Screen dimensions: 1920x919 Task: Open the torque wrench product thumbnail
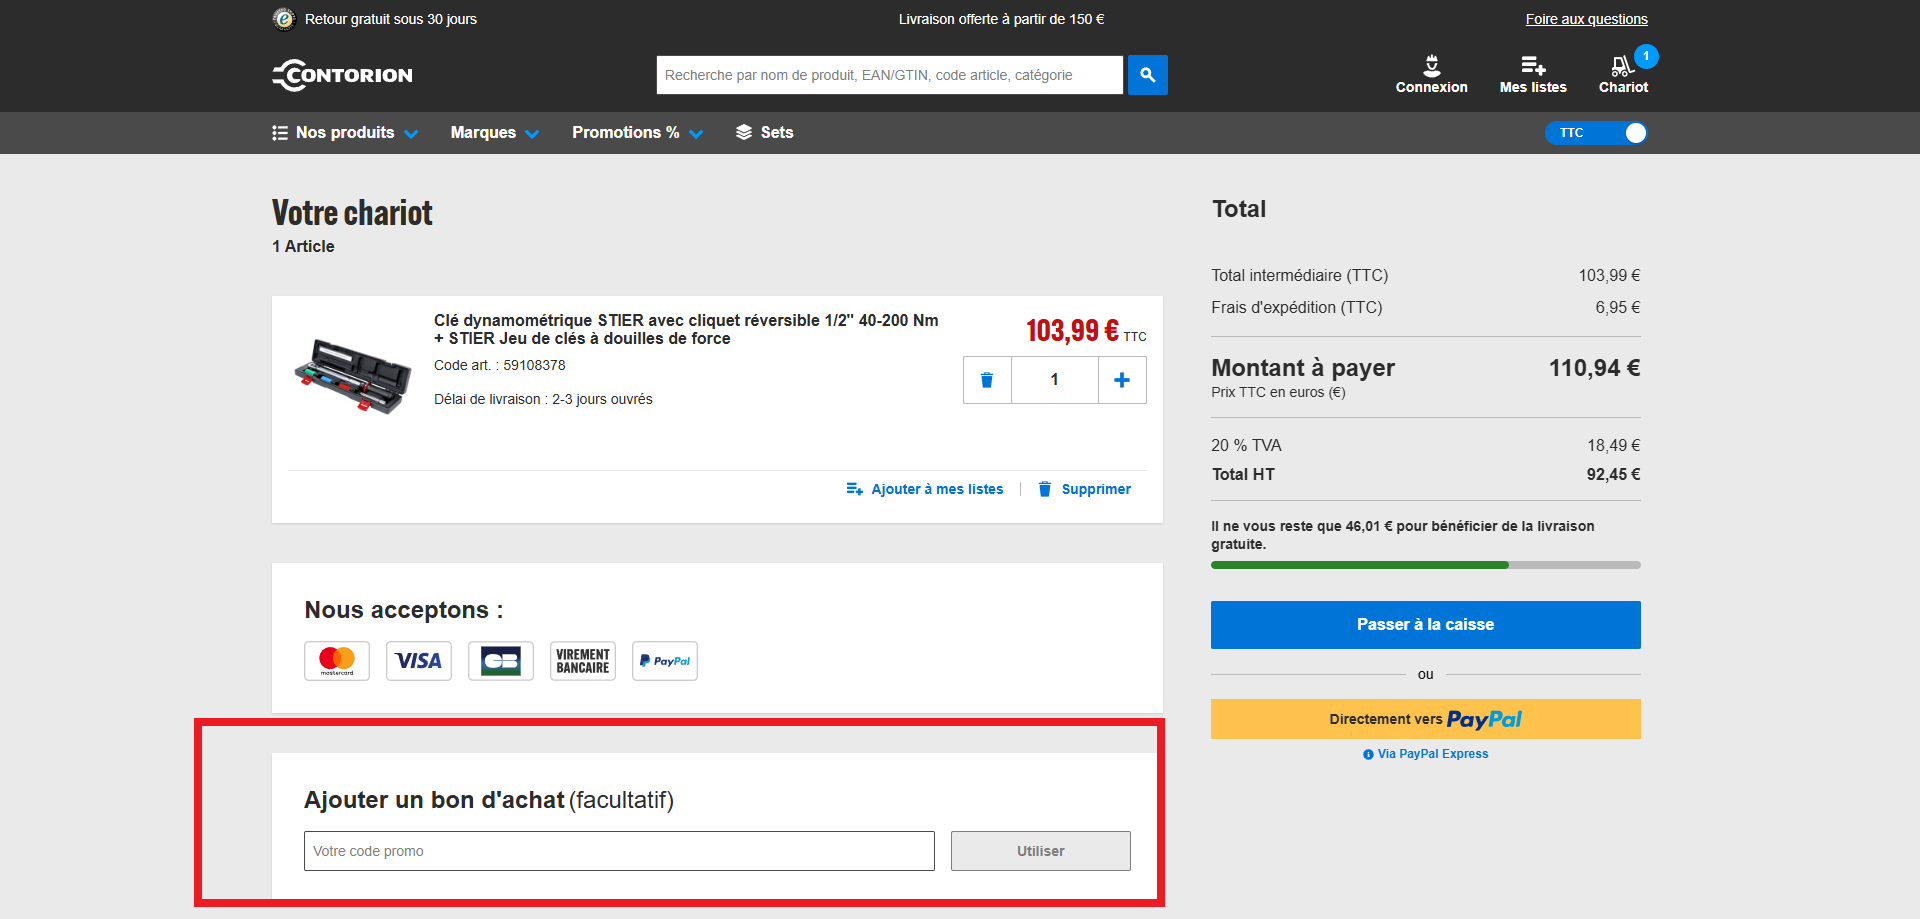click(352, 374)
